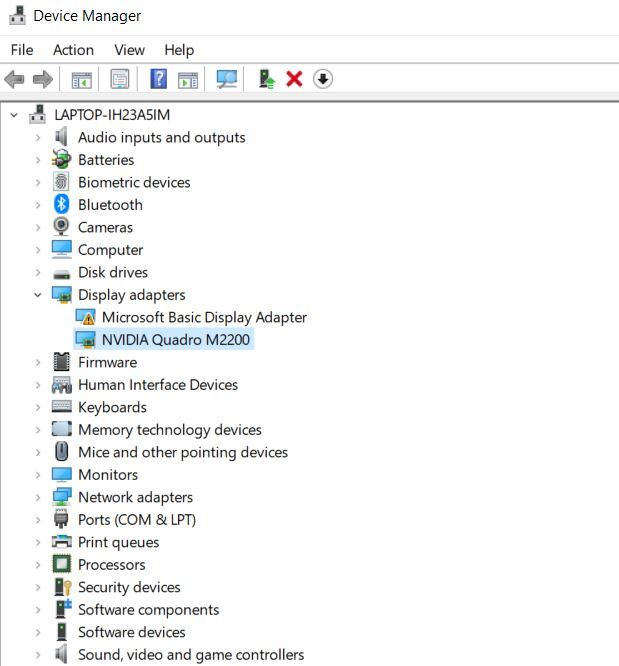Viewport: 619px width, 666px height.
Task: Click the Device Manager title bar icon
Action: pyautogui.click(x=17, y=16)
